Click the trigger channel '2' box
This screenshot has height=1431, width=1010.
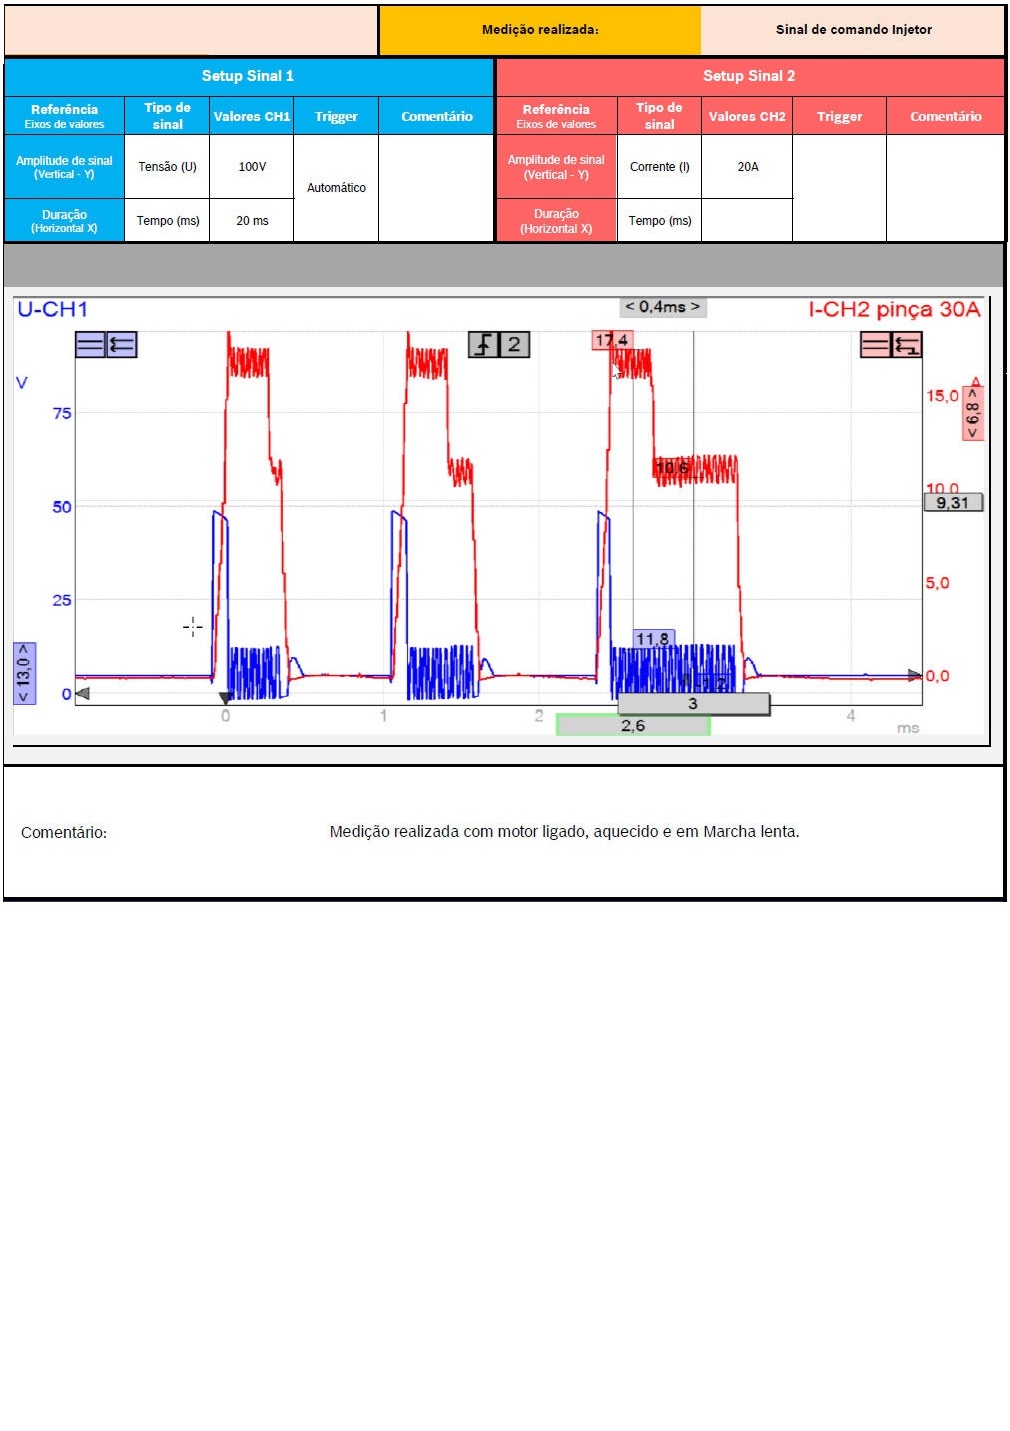514,345
